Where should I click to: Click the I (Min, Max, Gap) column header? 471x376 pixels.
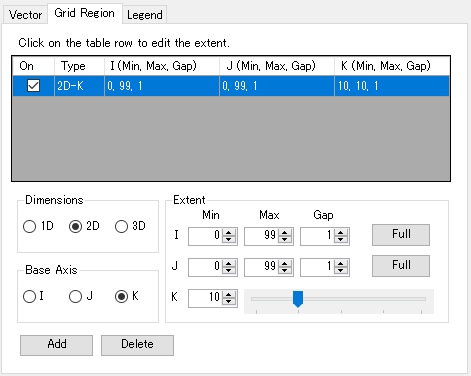pyautogui.click(x=162, y=66)
